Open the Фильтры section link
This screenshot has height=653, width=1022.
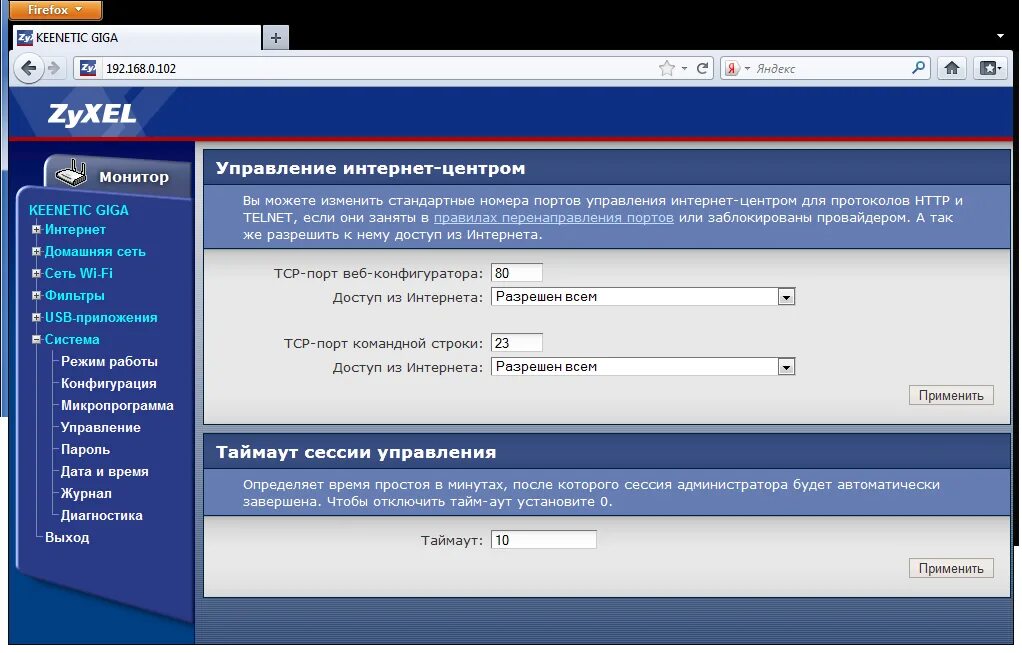(x=74, y=296)
